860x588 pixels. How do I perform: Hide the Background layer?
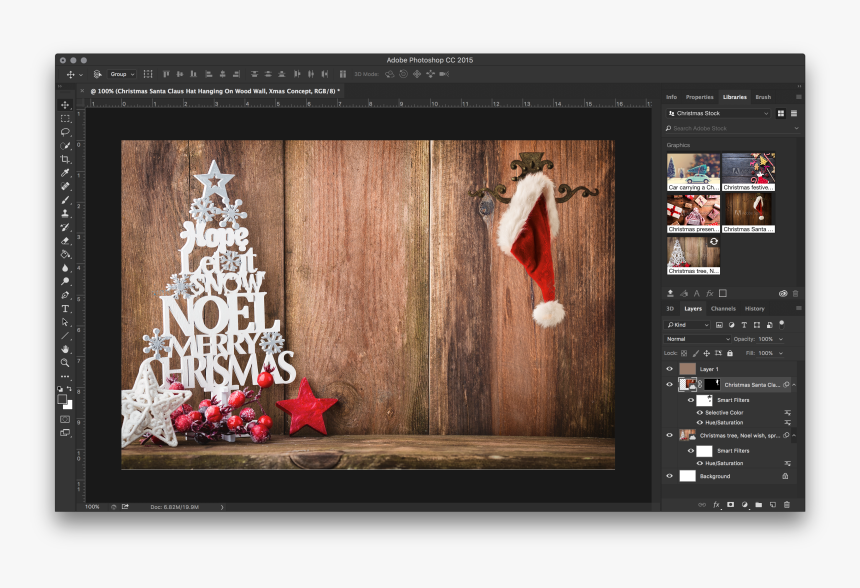coord(669,475)
